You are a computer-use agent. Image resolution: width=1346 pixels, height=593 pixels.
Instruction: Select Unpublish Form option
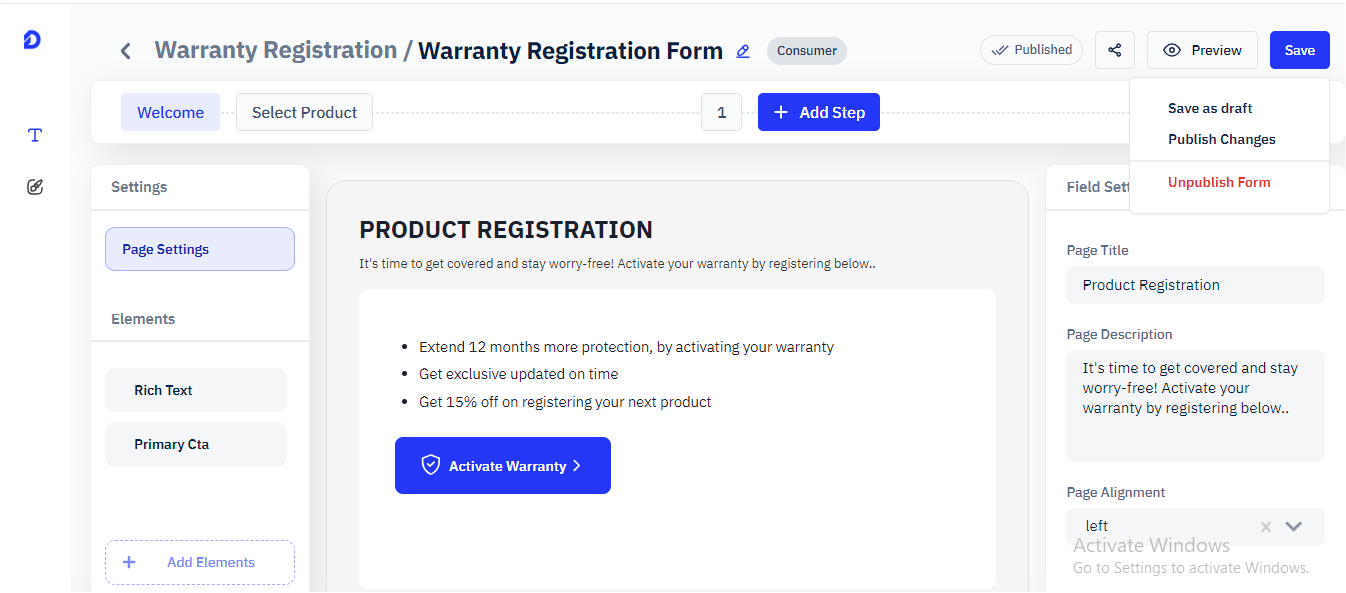pyautogui.click(x=1219, y=182)
